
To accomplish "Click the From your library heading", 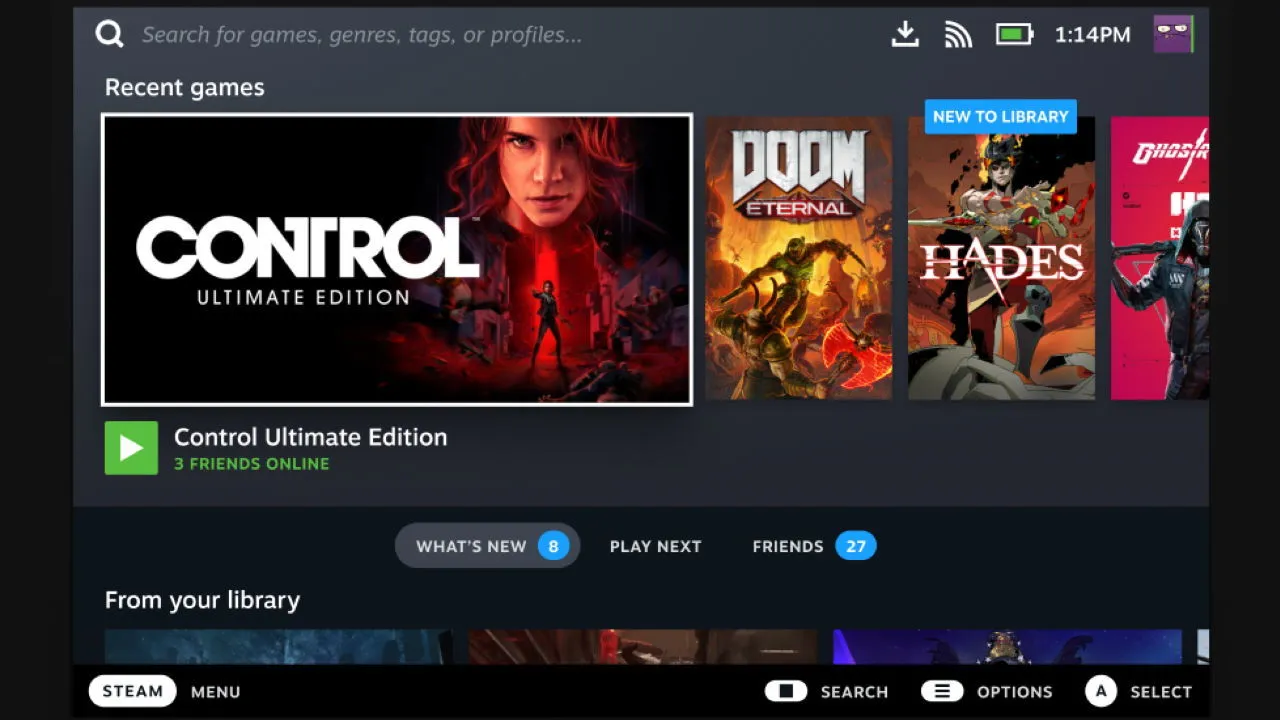I will (202, 600).
